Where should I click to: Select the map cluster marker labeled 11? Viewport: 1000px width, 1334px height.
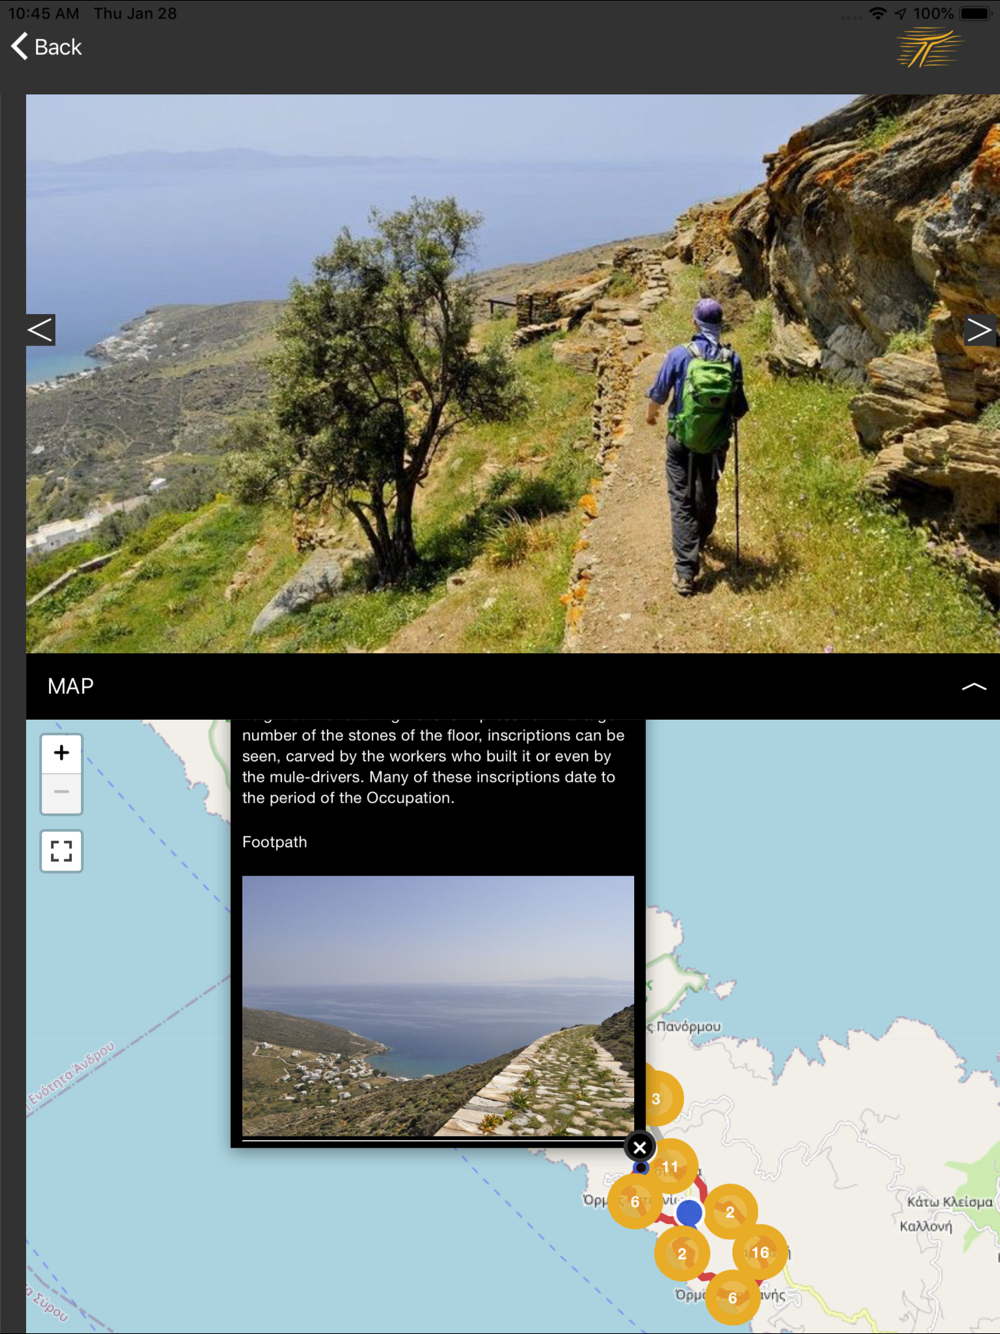[670, 1167]
